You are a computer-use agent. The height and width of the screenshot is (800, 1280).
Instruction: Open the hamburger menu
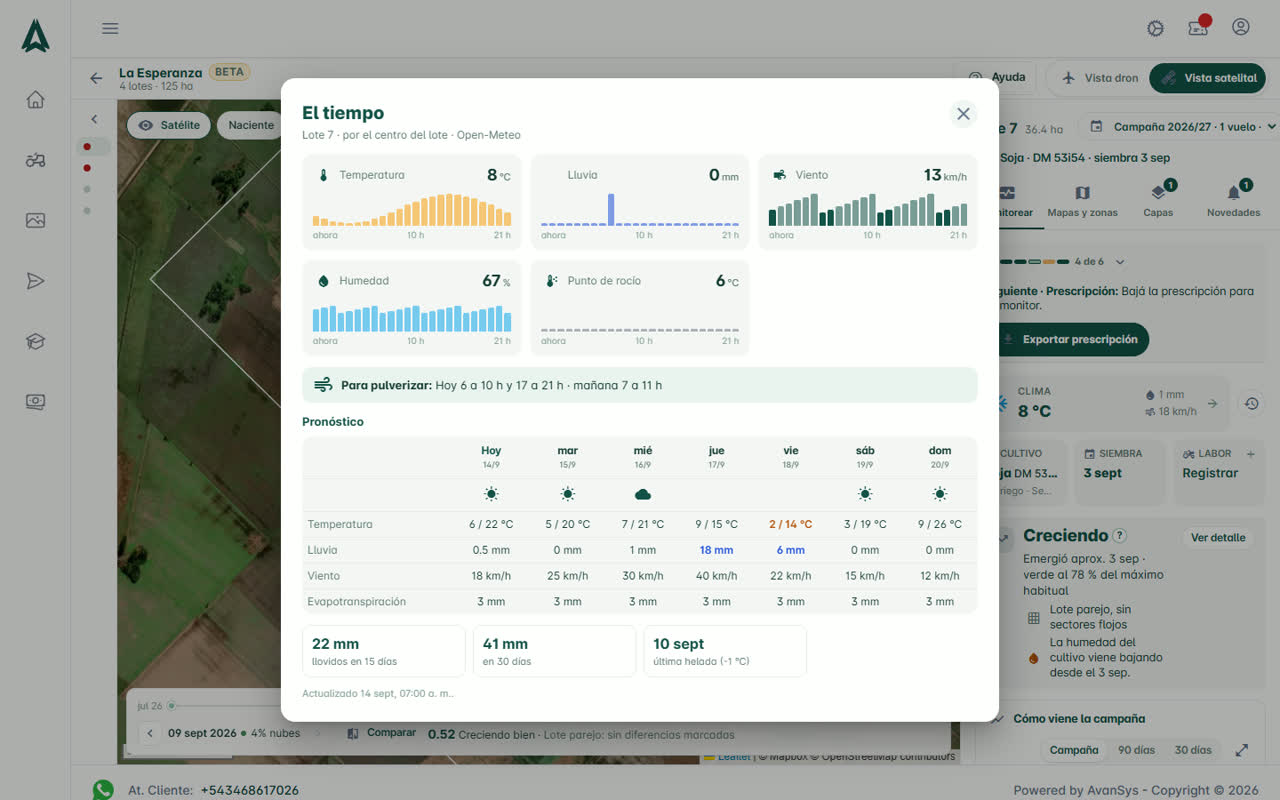pyautogui.click(x=110, y=28)
